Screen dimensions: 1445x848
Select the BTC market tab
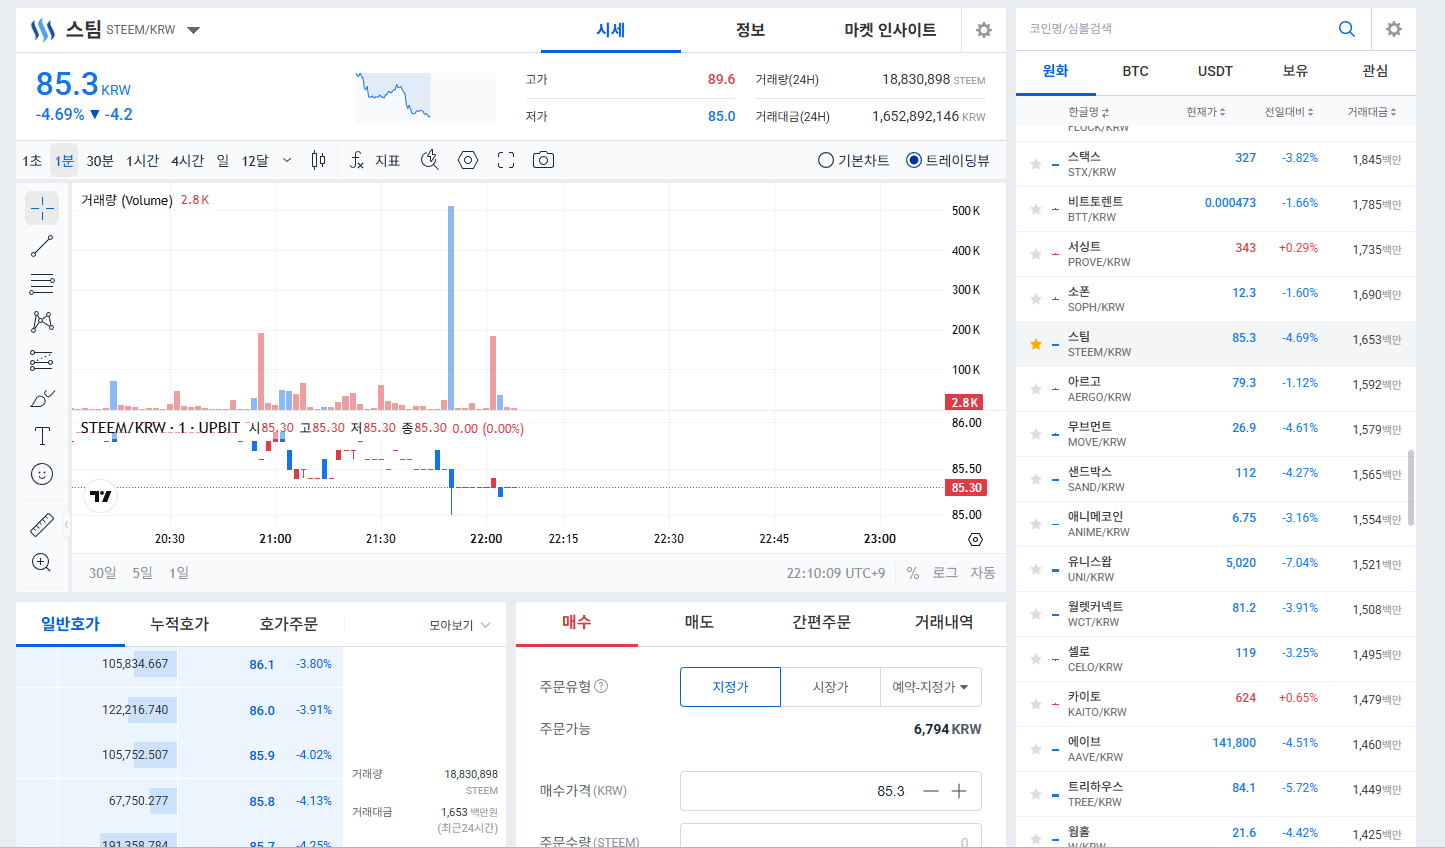(x=1135, y=71)
